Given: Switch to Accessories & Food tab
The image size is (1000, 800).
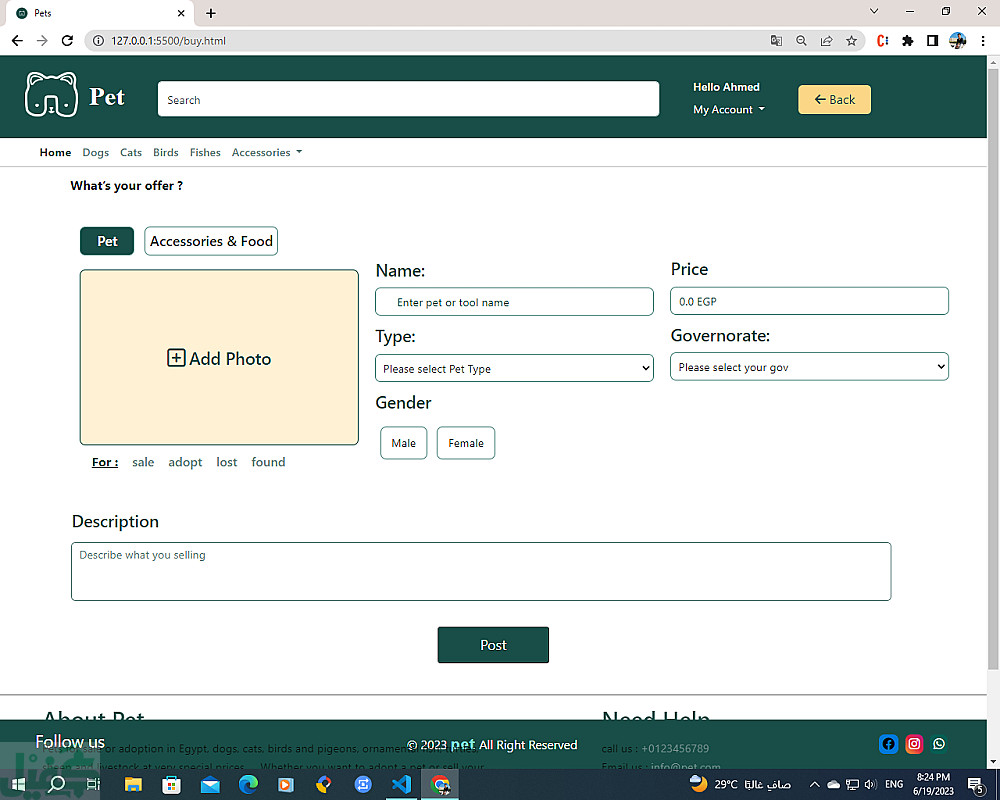Looking at the screenshot, I should [x=211, y=241].
